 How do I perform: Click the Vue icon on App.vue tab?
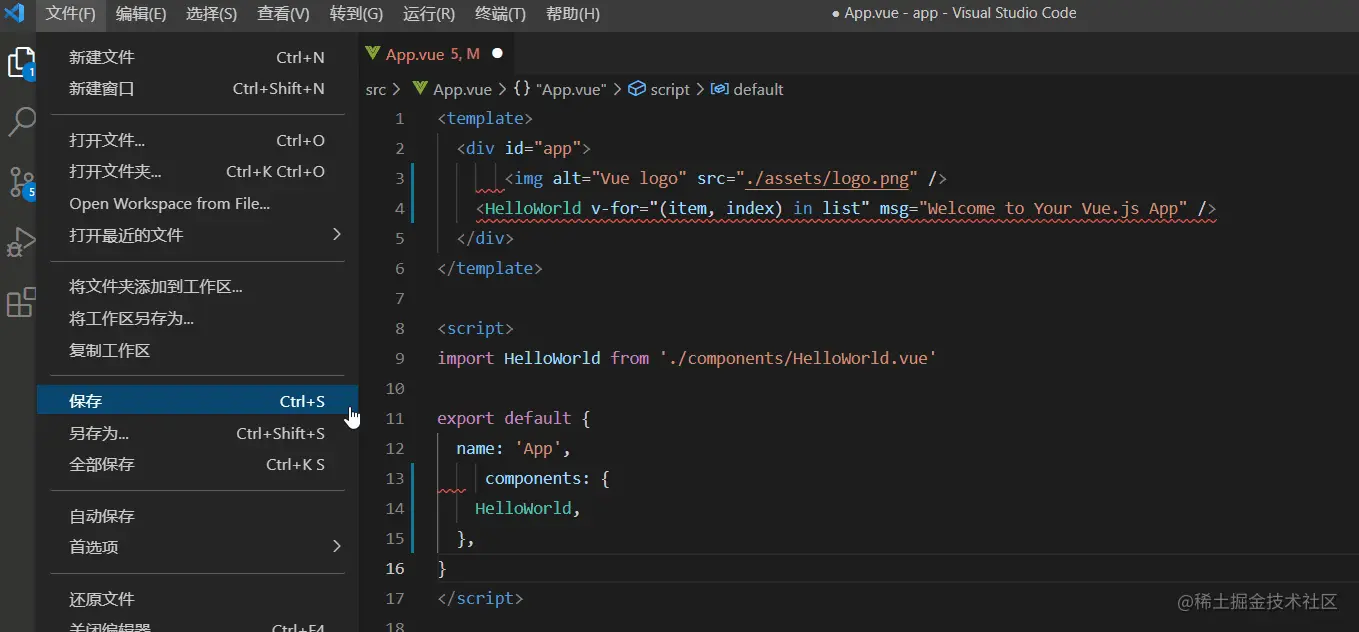point(373,53)
